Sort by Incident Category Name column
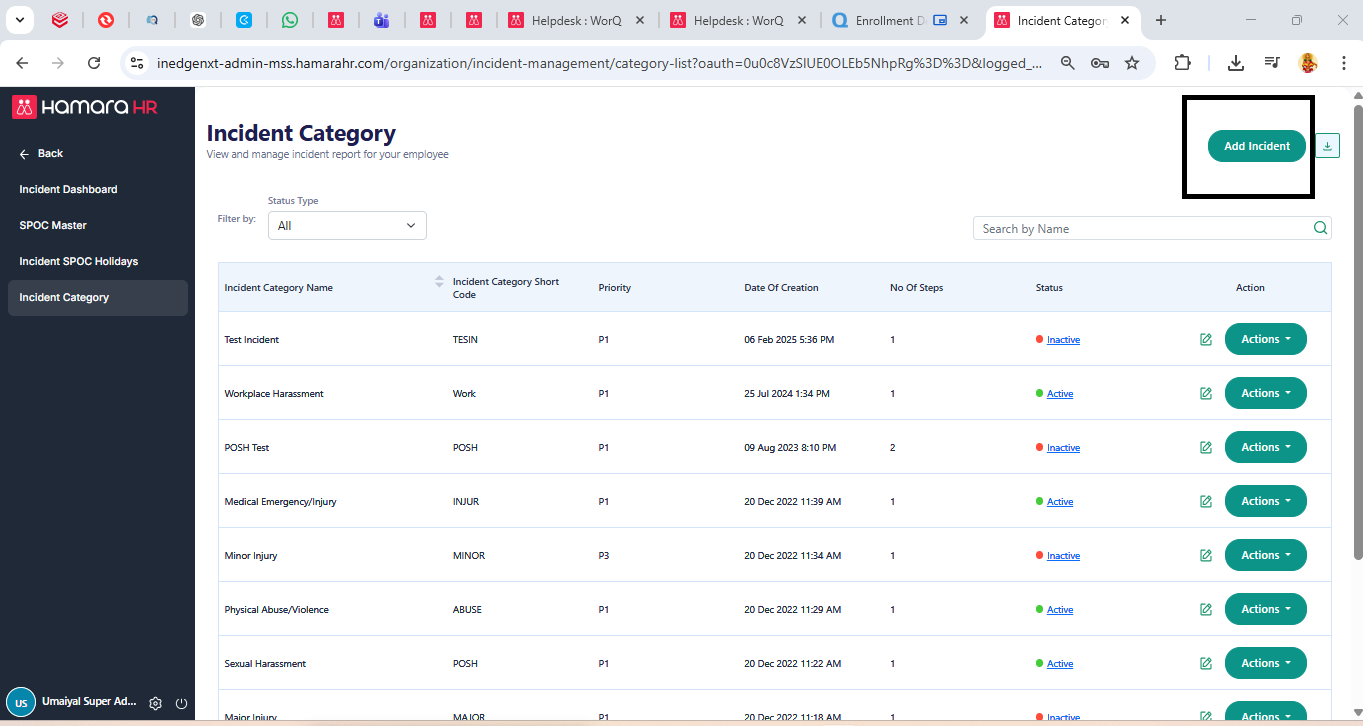Viewport: 1363px width, 726px height. tap(439, 282)
